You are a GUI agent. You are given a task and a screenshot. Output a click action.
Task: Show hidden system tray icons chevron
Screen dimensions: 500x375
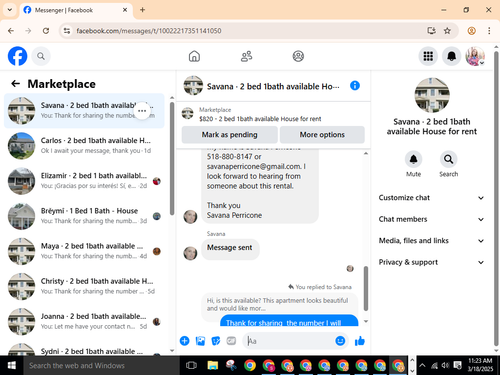click(422, 365)
